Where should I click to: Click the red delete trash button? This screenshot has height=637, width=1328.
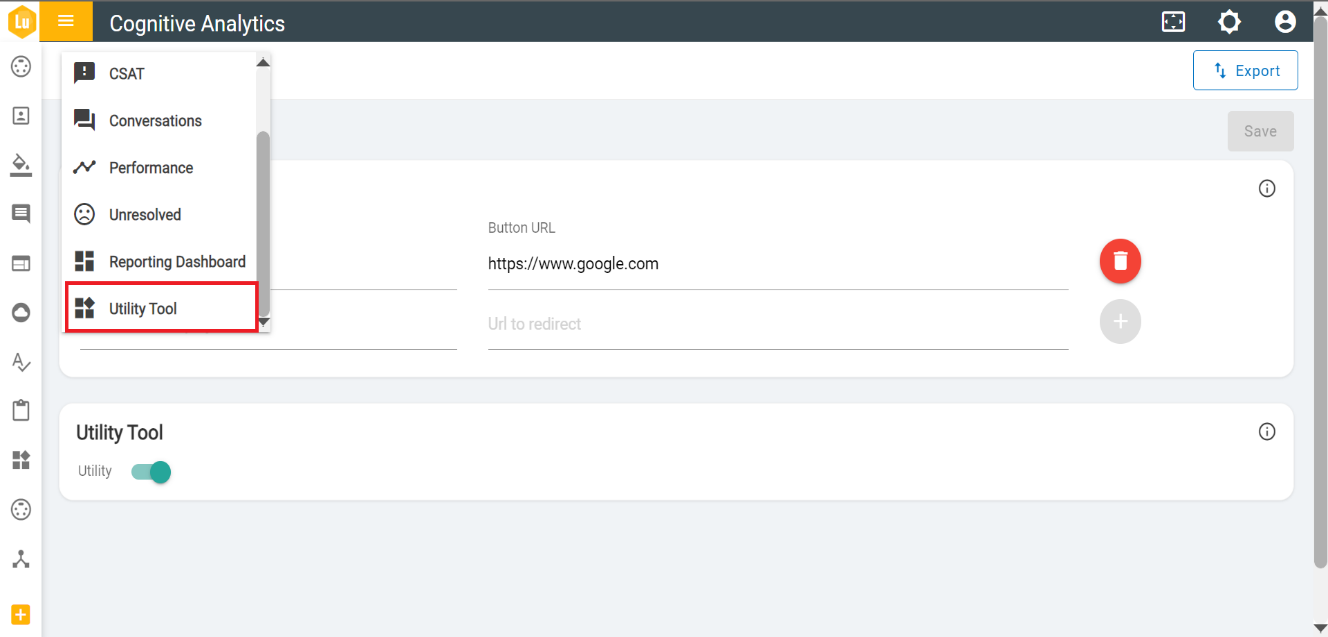1120,261
